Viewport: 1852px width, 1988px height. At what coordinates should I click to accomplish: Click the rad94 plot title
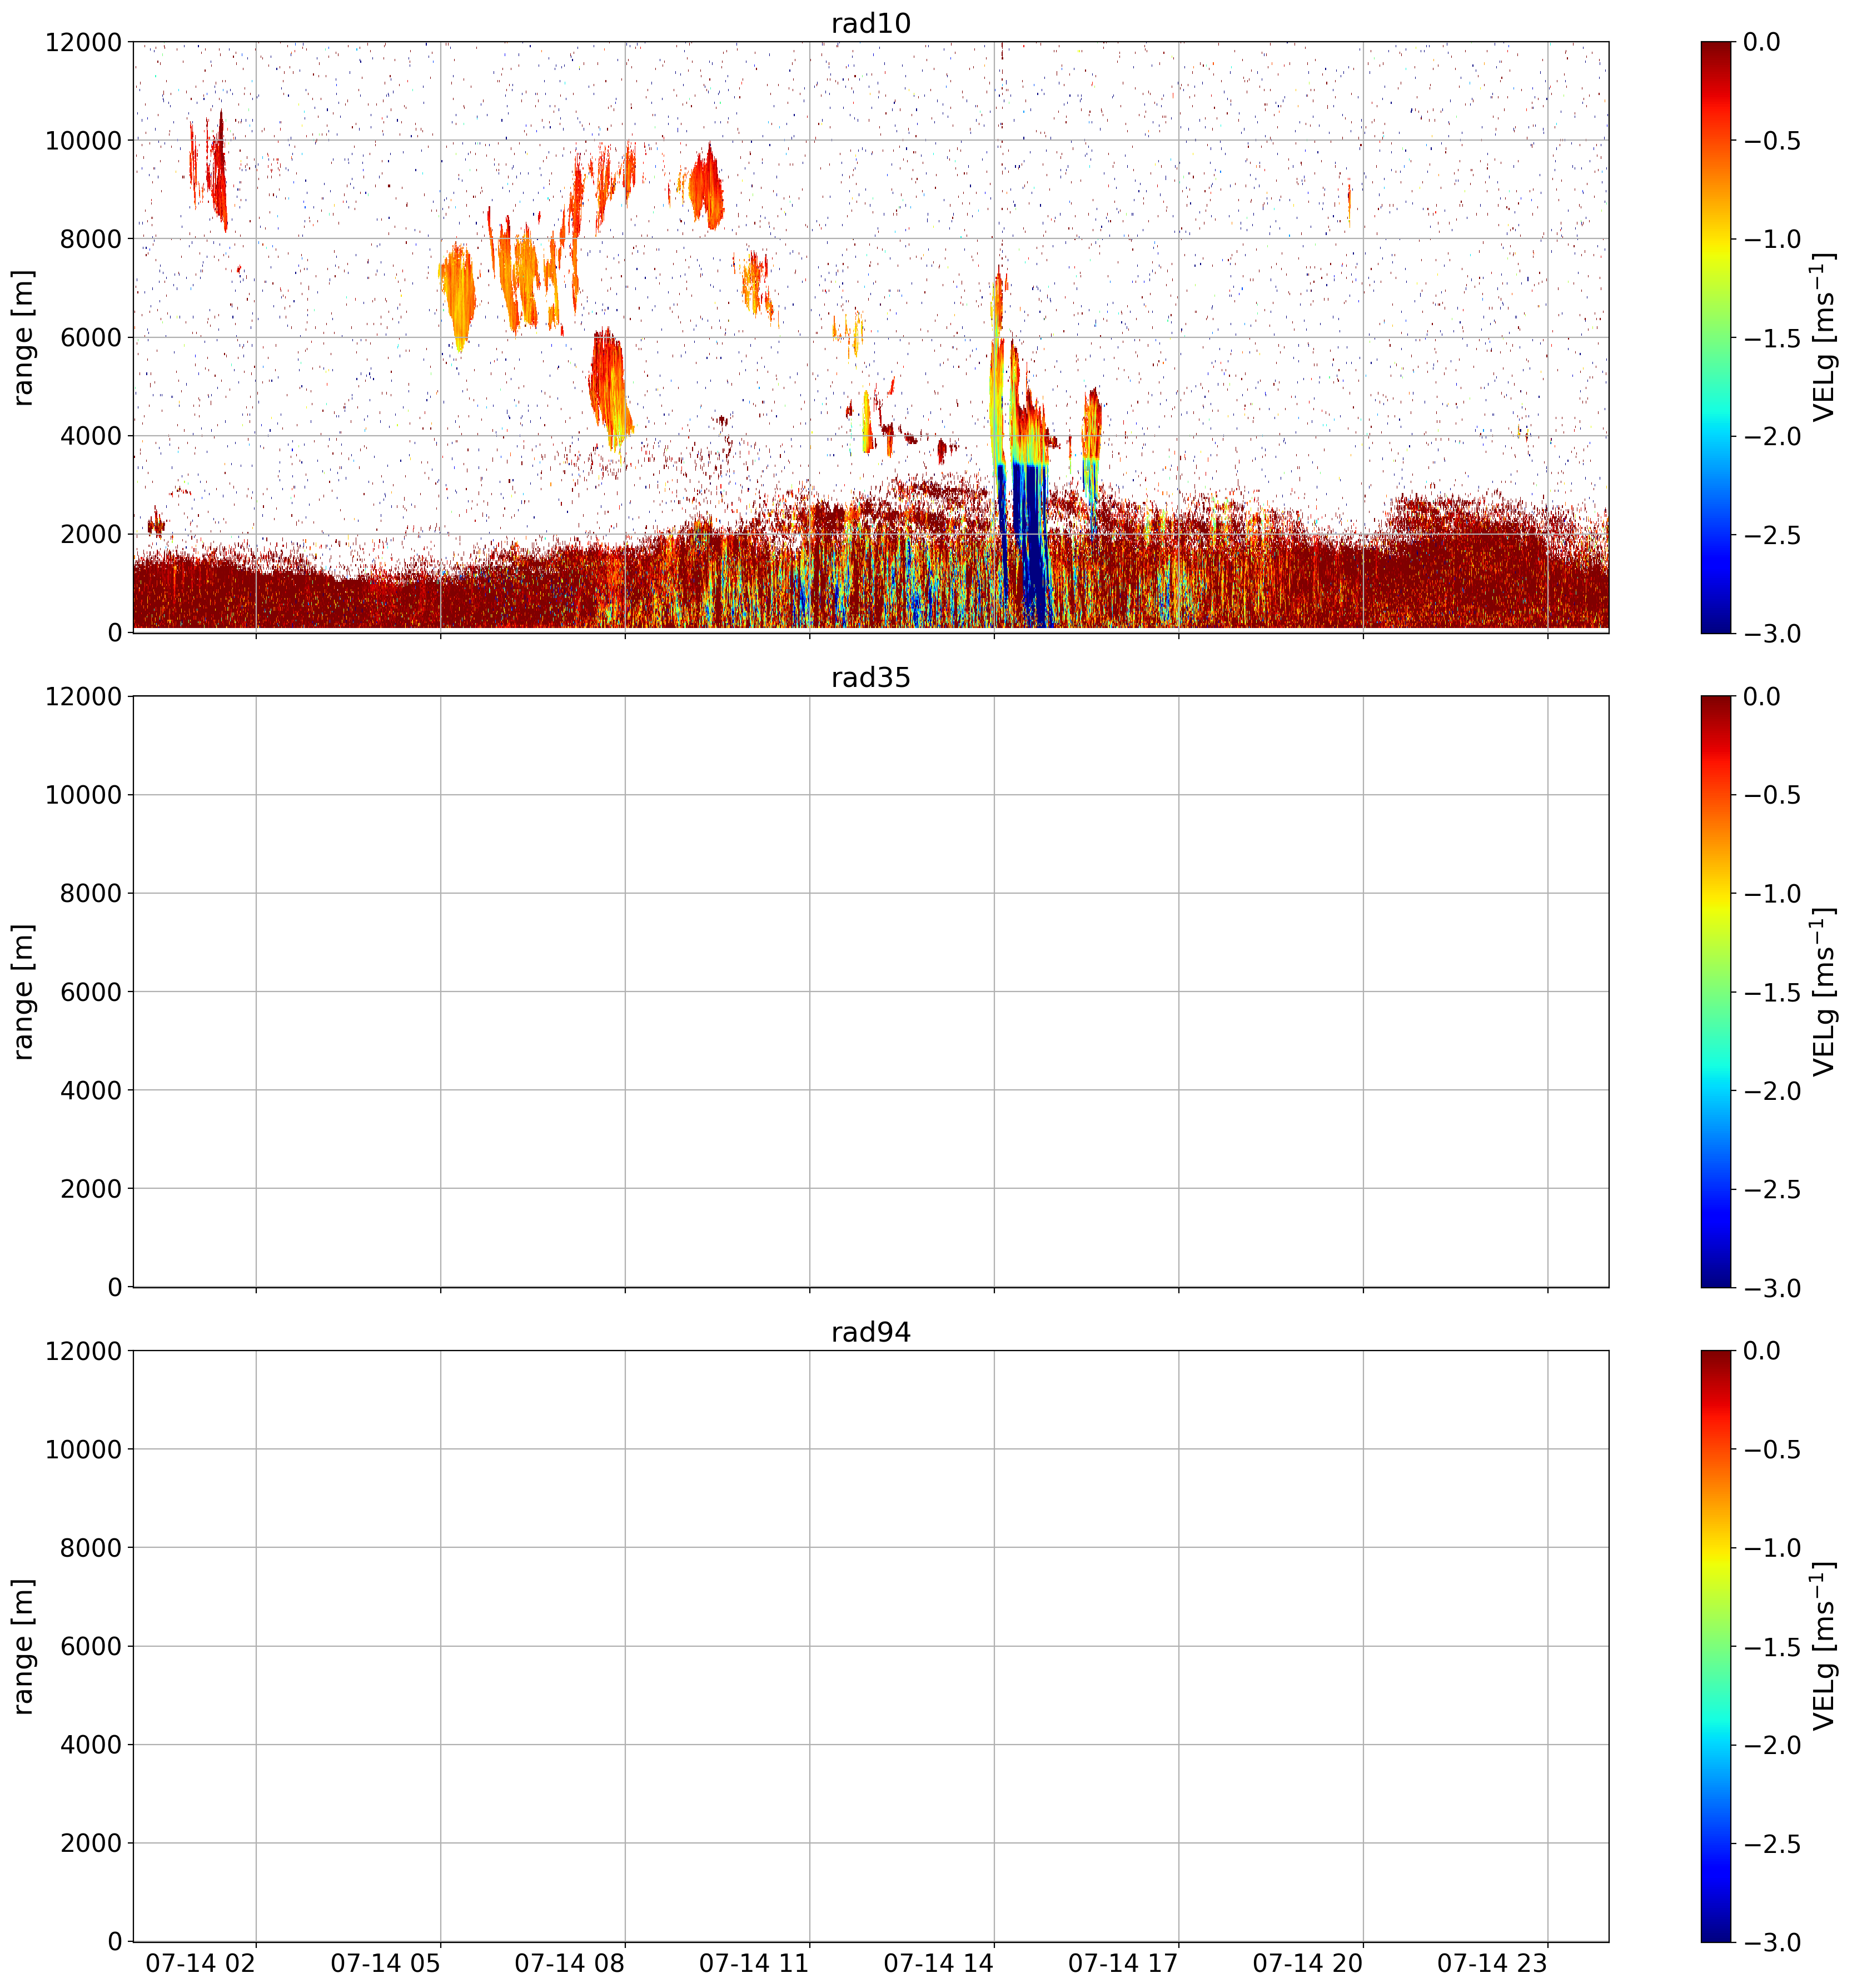point(870,1332)
